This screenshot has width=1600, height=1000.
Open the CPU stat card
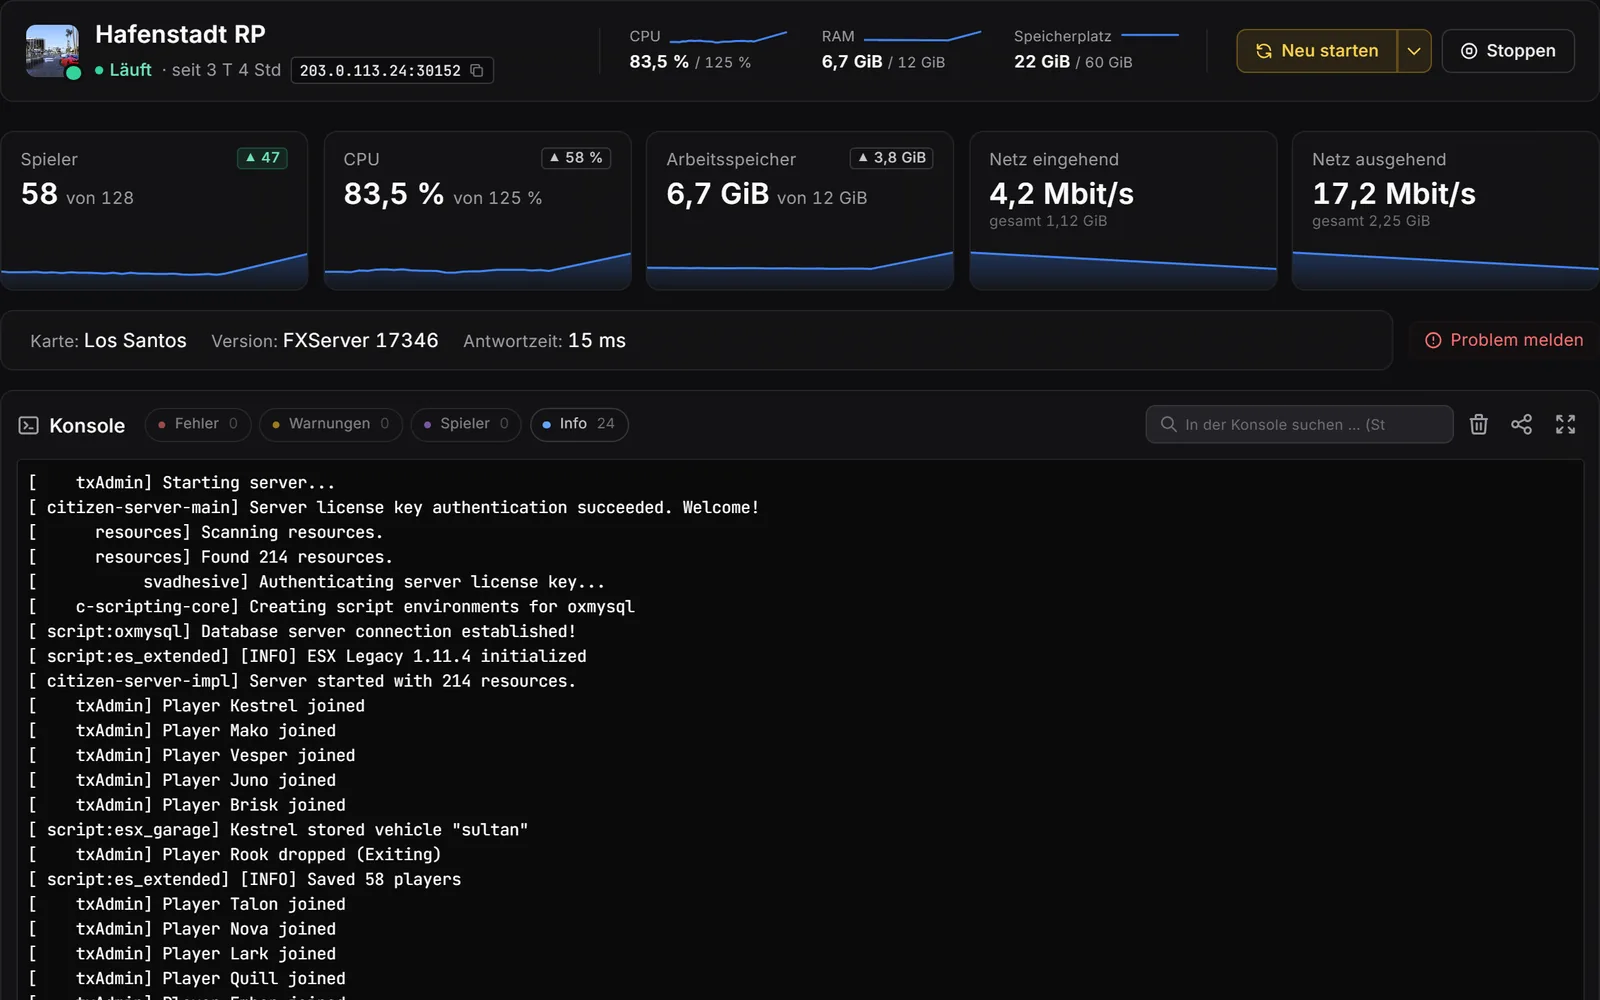477,211
